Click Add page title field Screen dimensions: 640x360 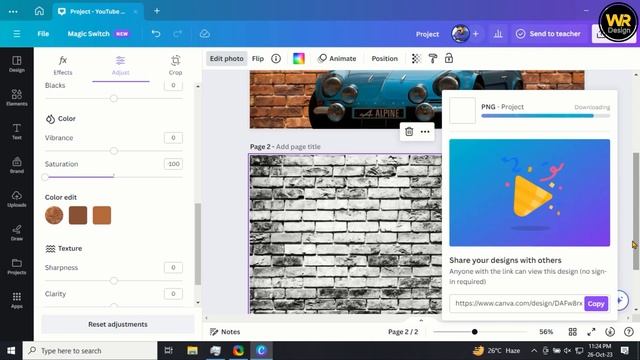tap(298, 147)
